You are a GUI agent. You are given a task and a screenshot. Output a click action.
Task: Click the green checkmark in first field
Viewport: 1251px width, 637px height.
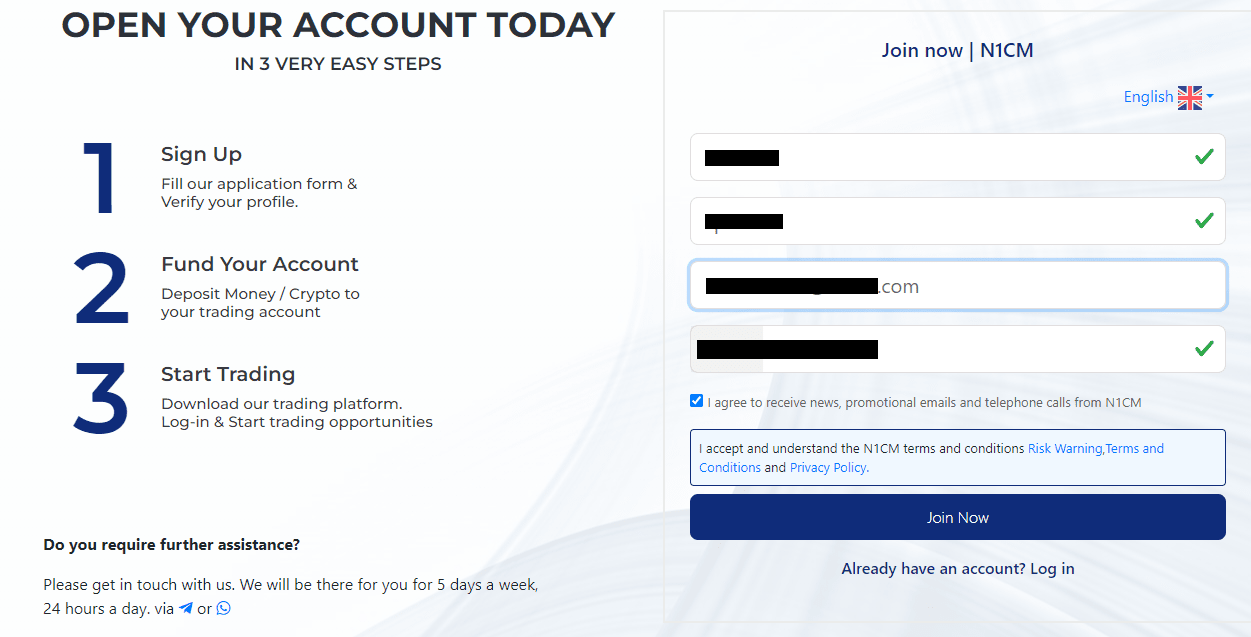coord(1204,157)
